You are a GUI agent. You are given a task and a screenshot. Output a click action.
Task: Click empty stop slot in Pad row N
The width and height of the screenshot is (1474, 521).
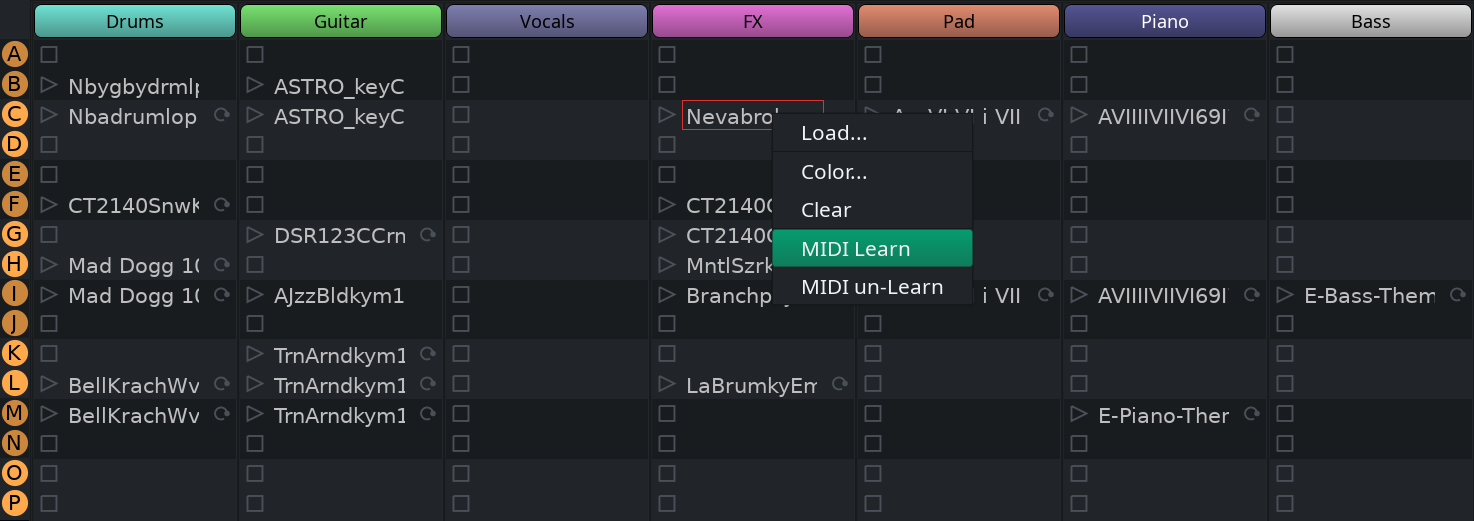tap(872, 443)
